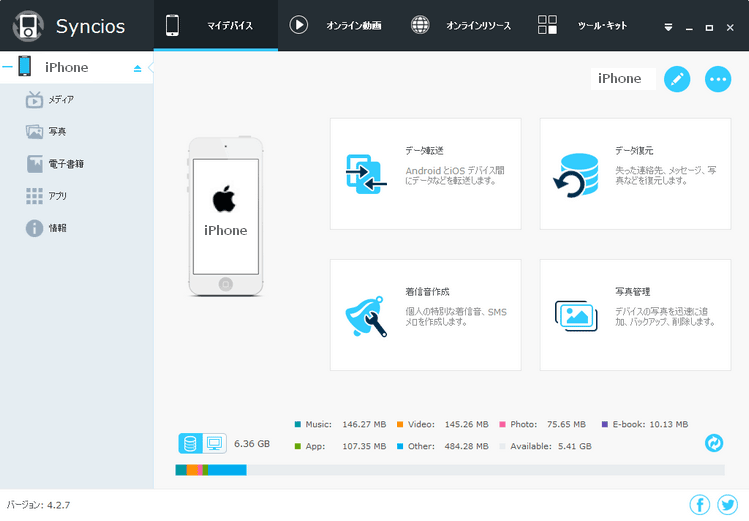The image size is (749, 521).
Task: Open the 着信音作成 card
Action: 426,315
